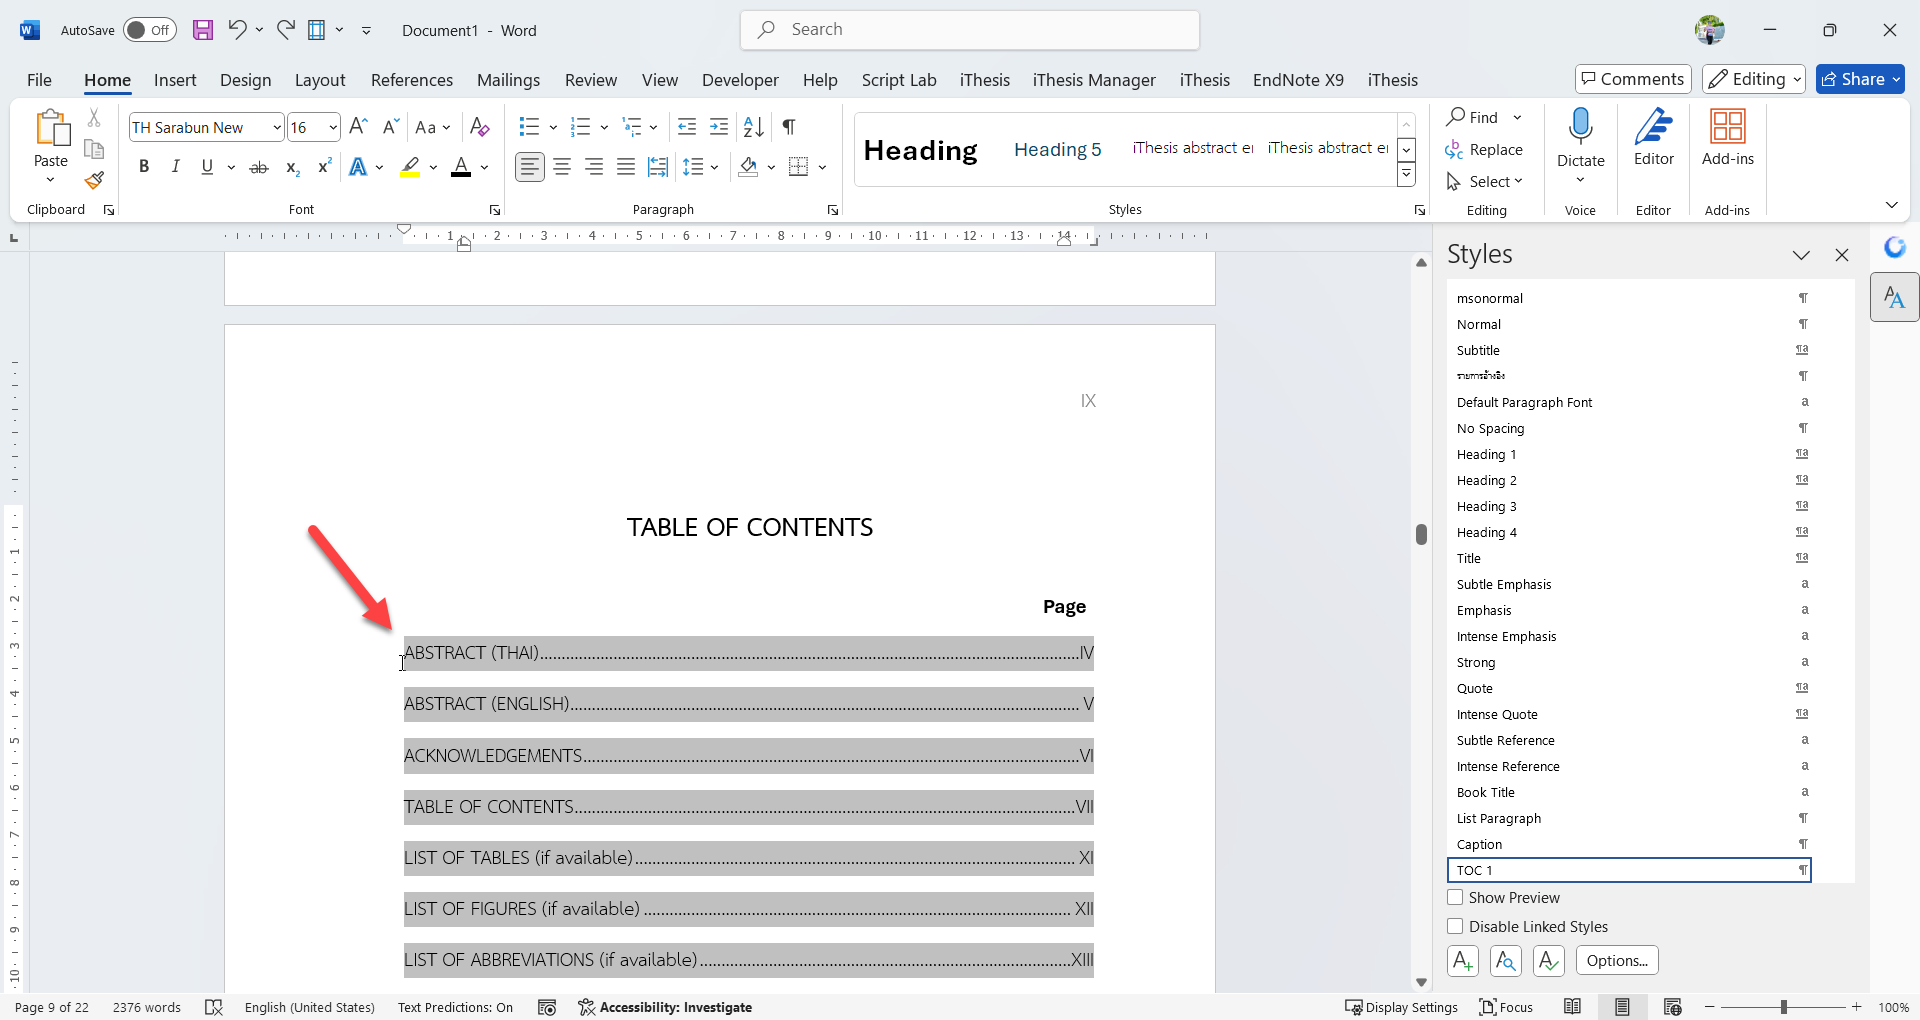The width and height of the screenshot is (1920, 1020).
Task: Center align the paragraph
Action: pyautogui.click(x=562, y=167)
